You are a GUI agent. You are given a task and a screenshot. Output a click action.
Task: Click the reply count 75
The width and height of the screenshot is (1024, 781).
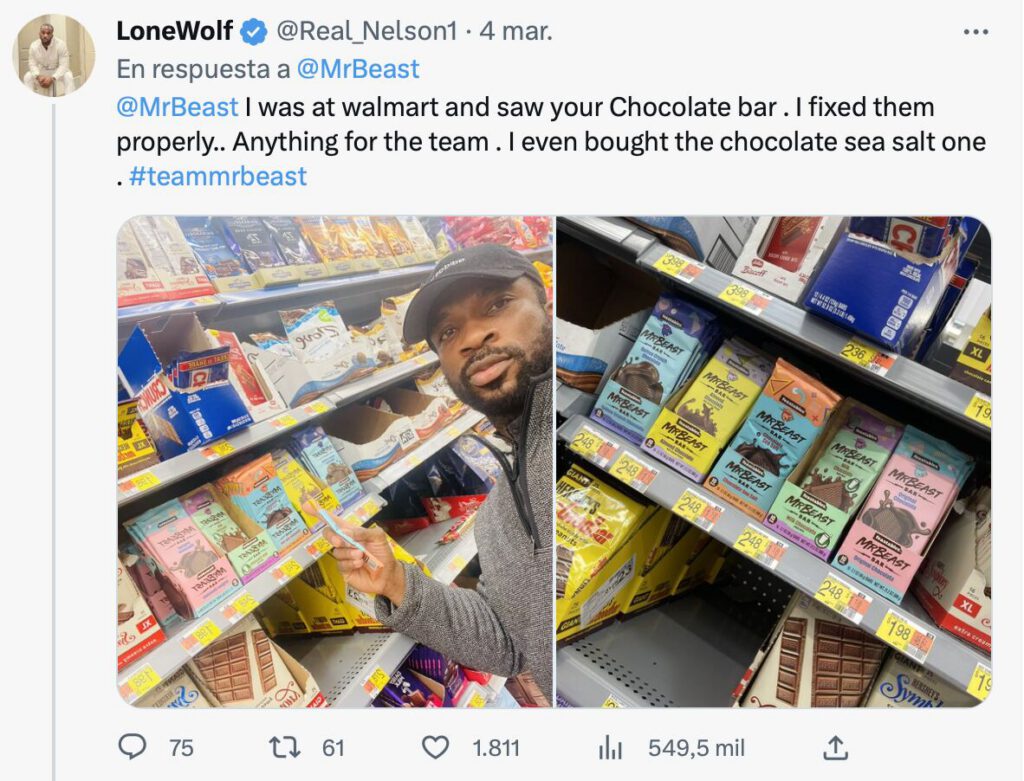tap(181, 747)
